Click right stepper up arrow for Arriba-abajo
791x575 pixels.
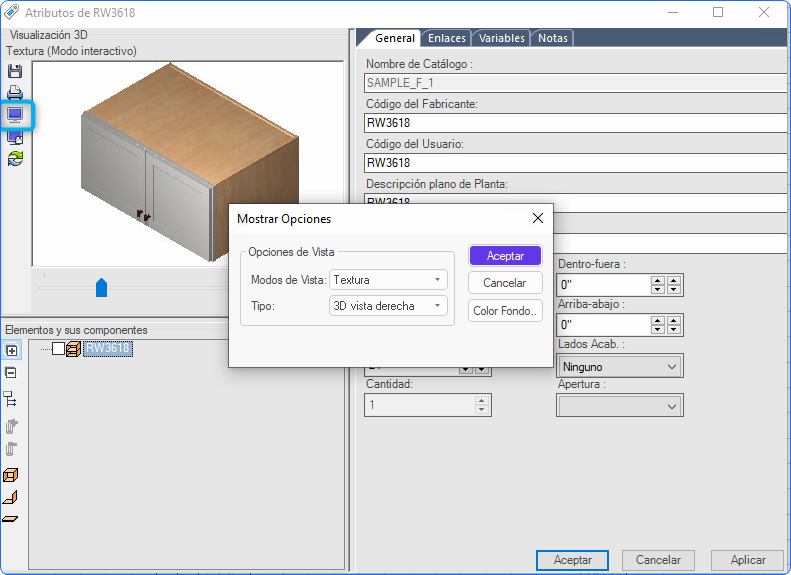[674, 320]
